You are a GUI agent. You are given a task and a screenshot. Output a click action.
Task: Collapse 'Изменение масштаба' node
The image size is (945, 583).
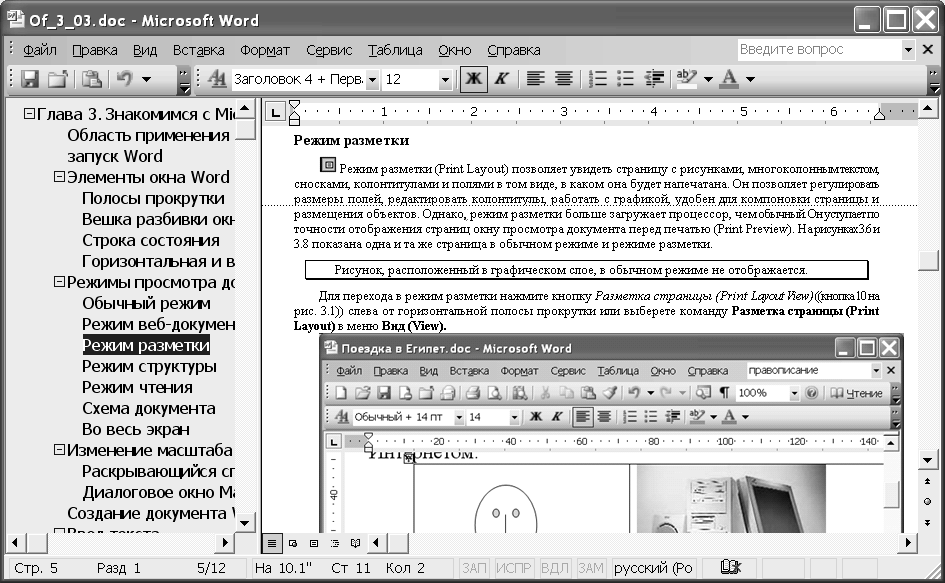point(59,450)
